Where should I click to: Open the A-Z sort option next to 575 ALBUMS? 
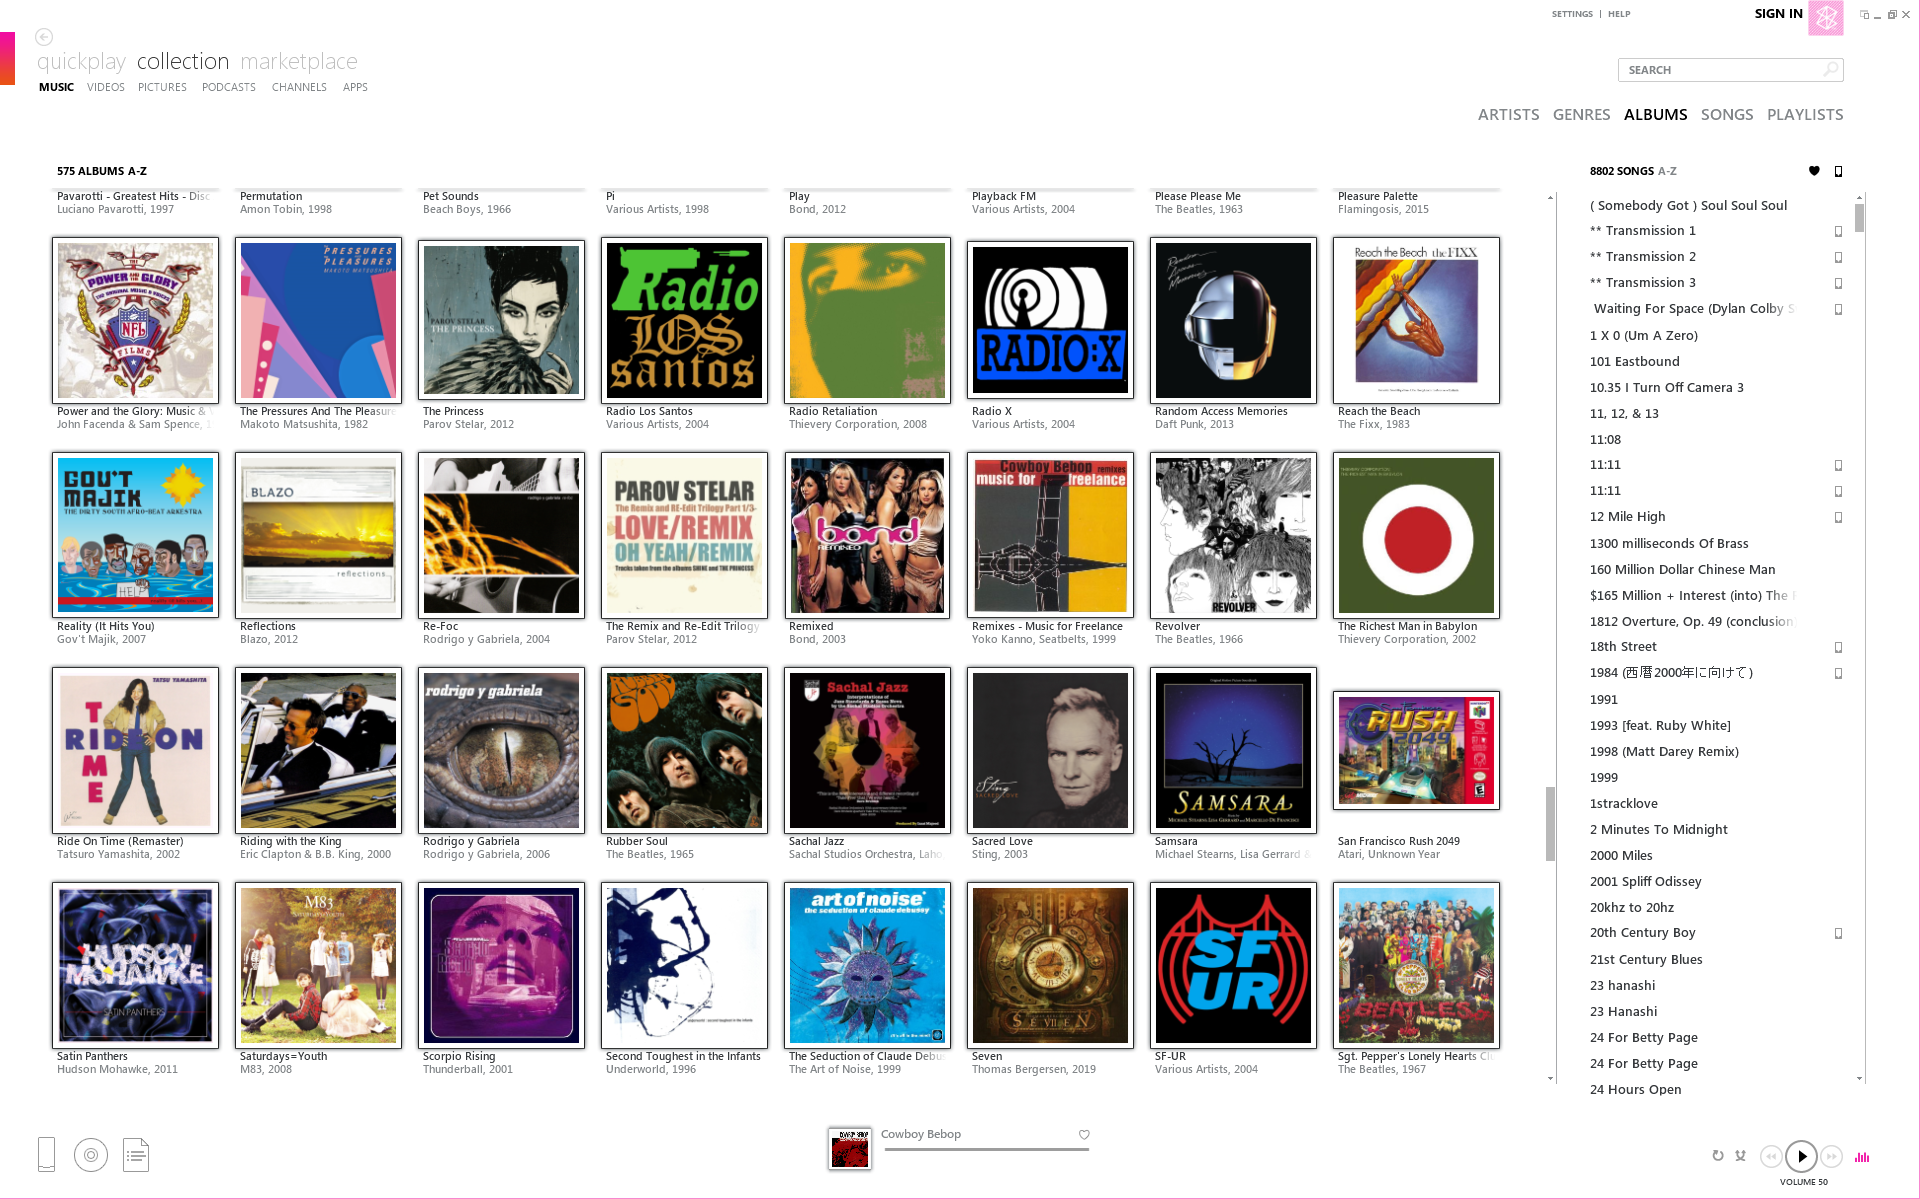[x=137, y=171]
